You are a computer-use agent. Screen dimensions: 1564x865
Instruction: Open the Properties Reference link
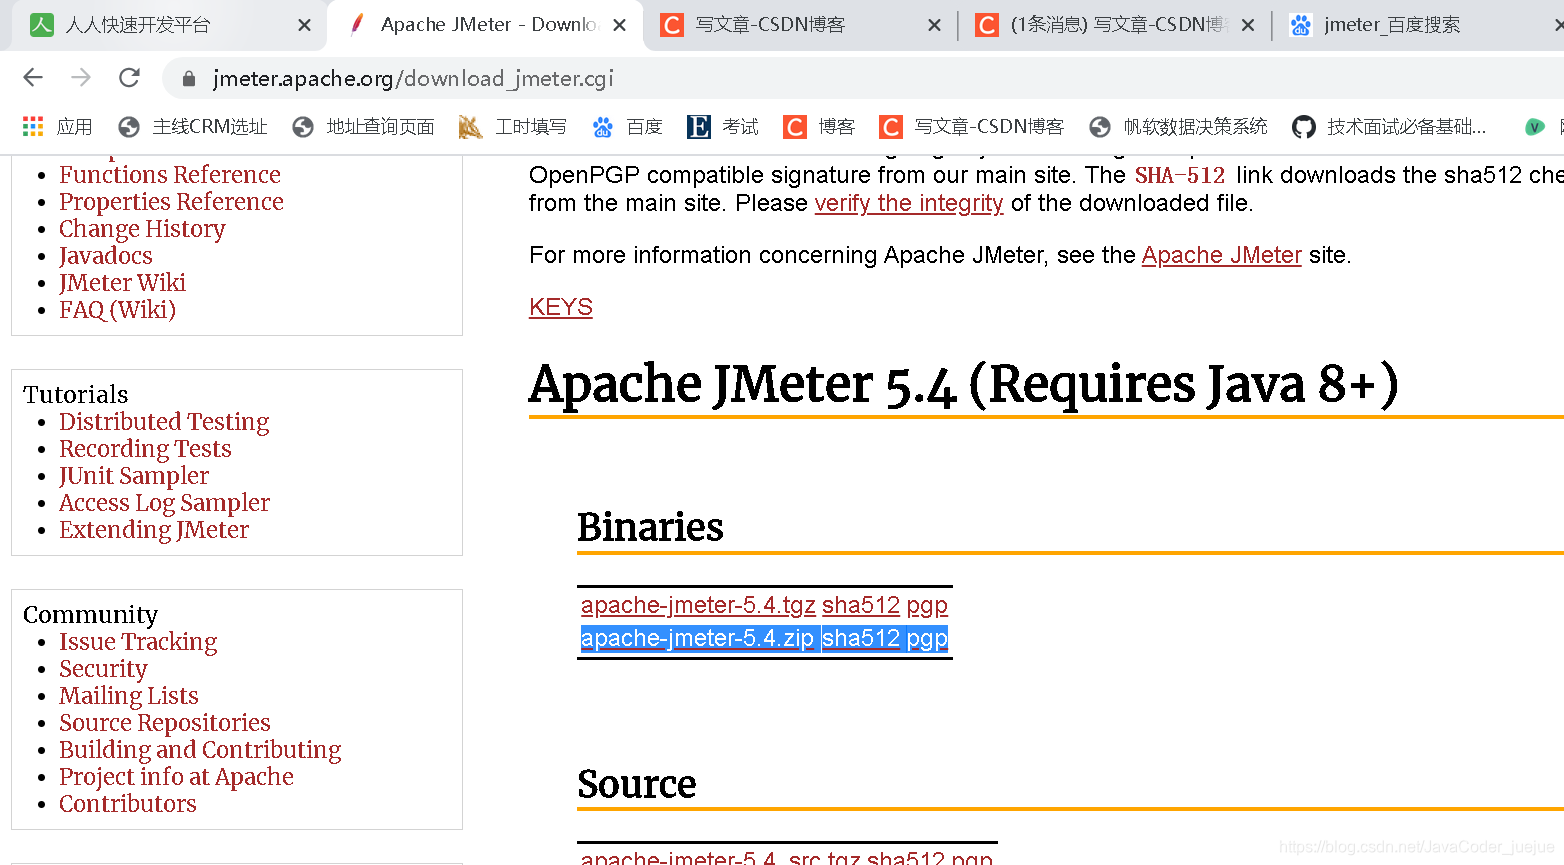tap(171, 202)
